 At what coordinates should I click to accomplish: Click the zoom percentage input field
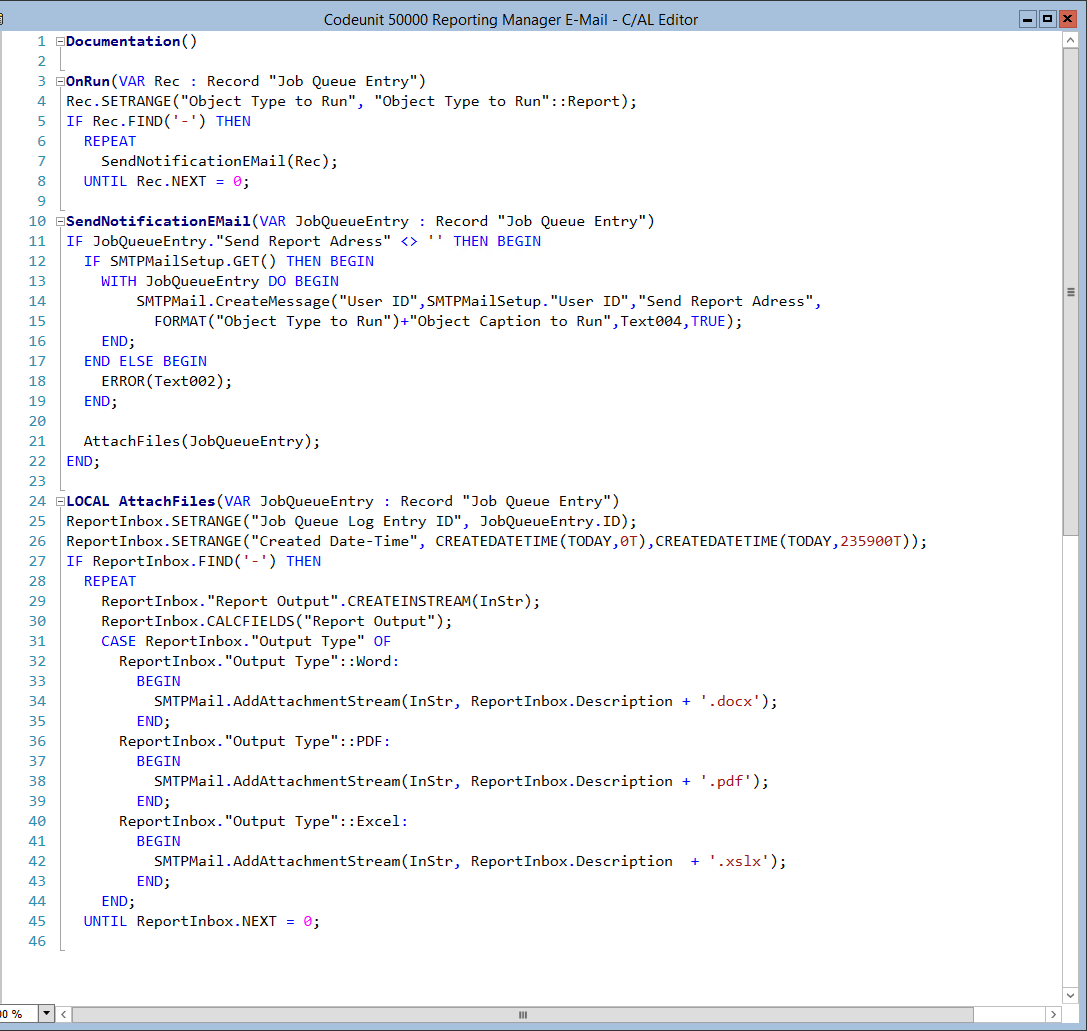point(20,1014)
